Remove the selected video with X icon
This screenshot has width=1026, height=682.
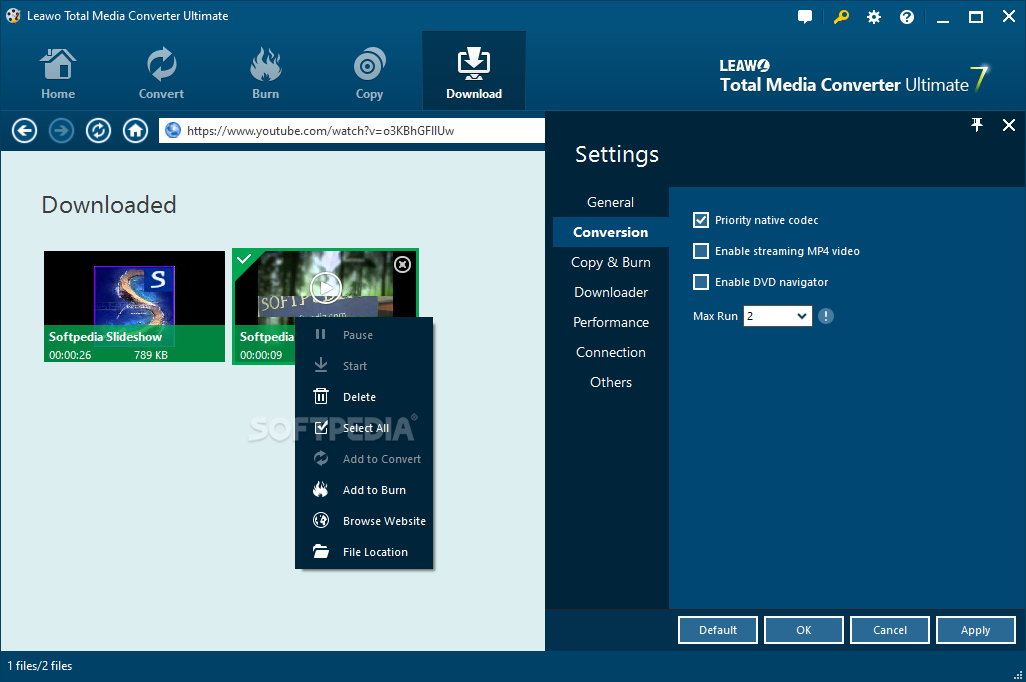[402, 264]
